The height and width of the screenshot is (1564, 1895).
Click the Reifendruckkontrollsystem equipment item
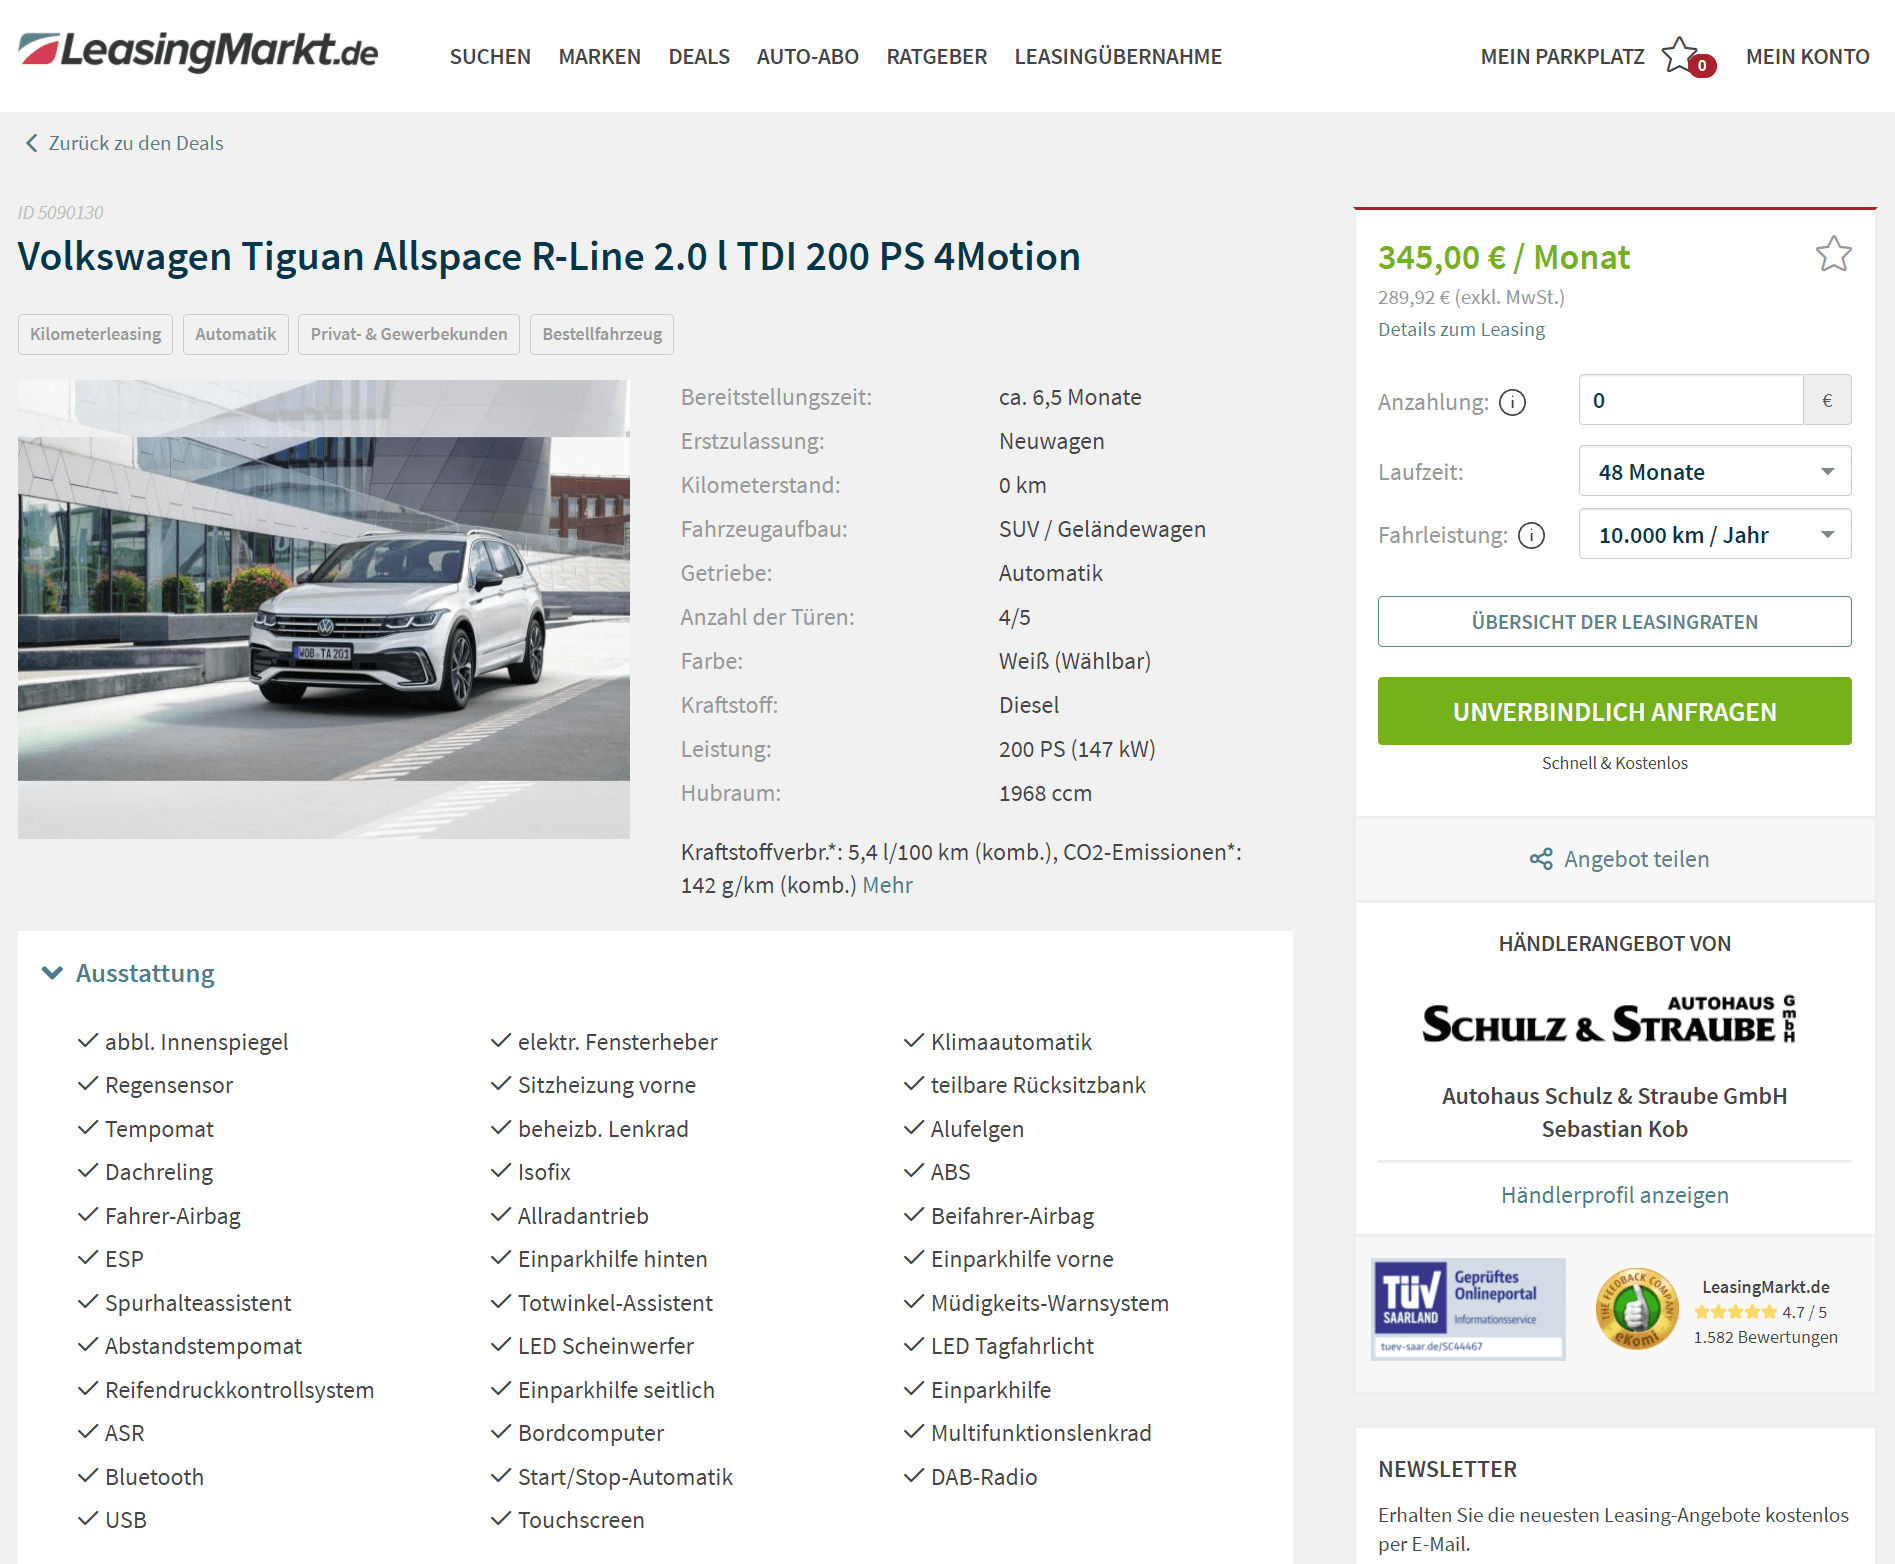click(x=239, y=1390)
